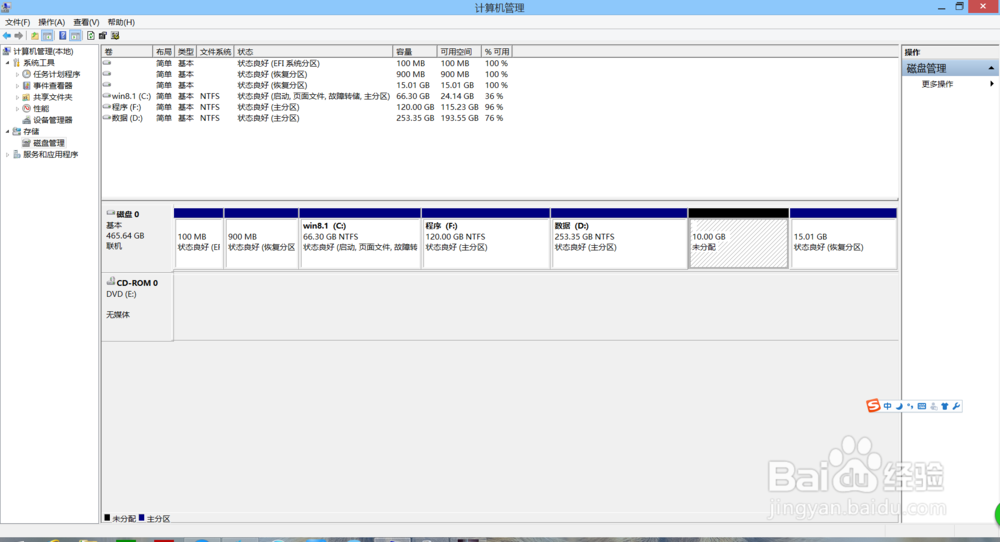The height and width of the screenshot is (542, 1000).
Task: Collapse the 系统工具 tree node
Action: 7,63
